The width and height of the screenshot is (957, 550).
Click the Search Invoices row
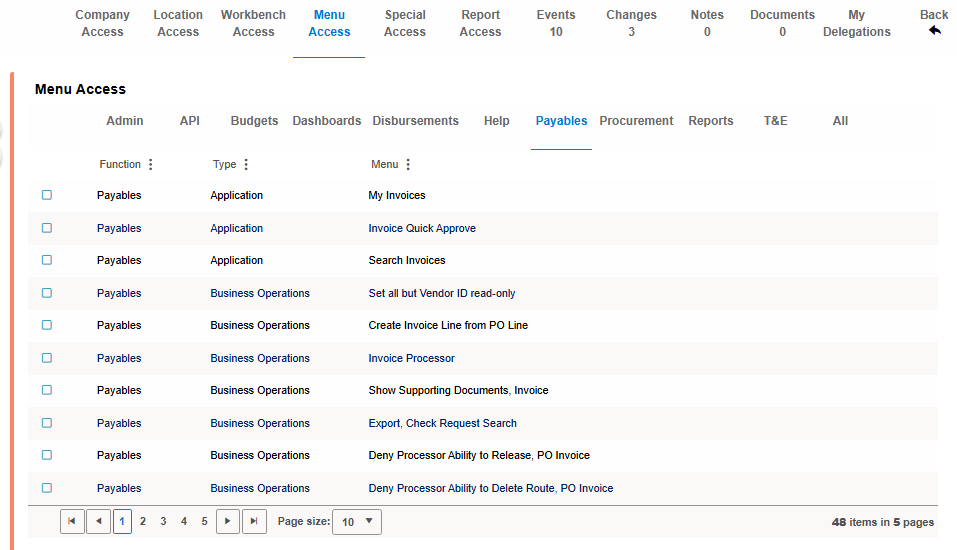(x=407, y=260)
